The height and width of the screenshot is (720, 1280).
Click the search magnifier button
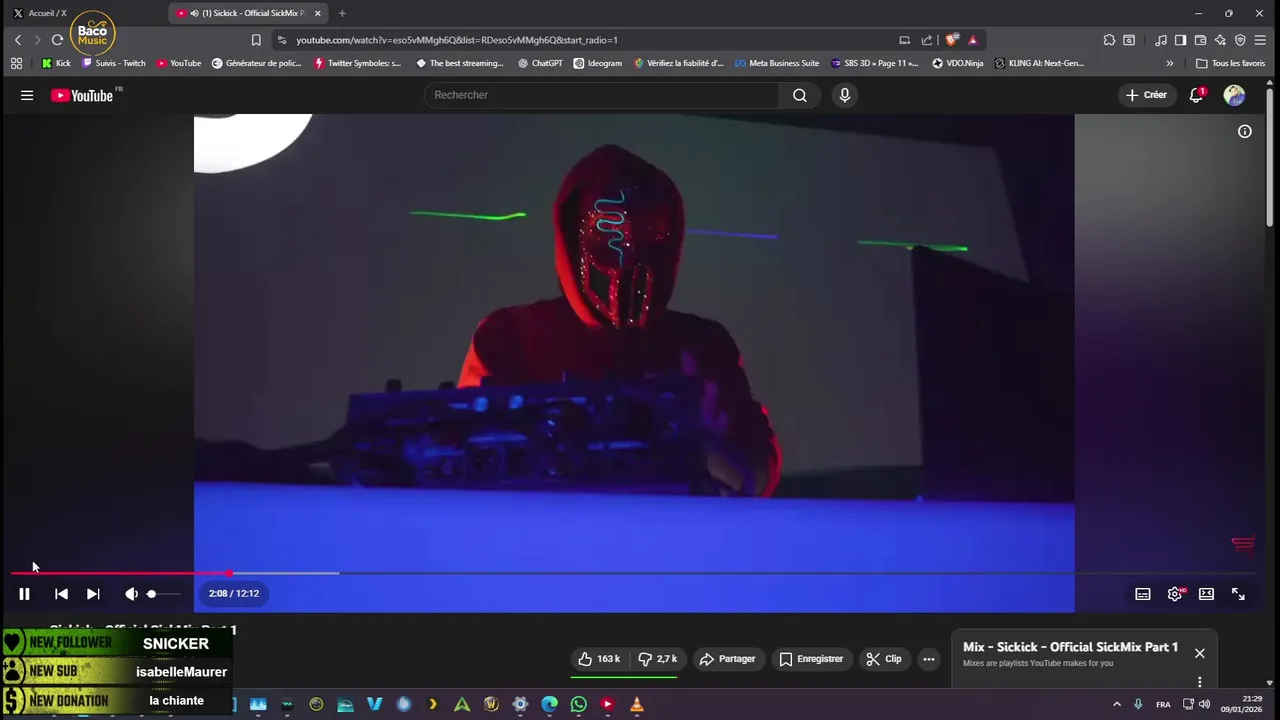point(800,95)
